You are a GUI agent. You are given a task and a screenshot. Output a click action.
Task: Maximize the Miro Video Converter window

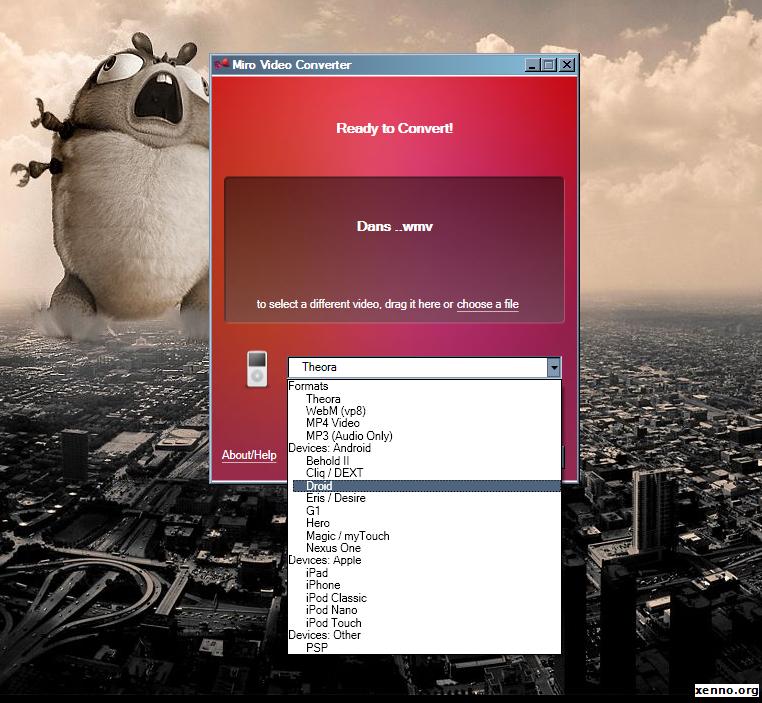point(549,65)
